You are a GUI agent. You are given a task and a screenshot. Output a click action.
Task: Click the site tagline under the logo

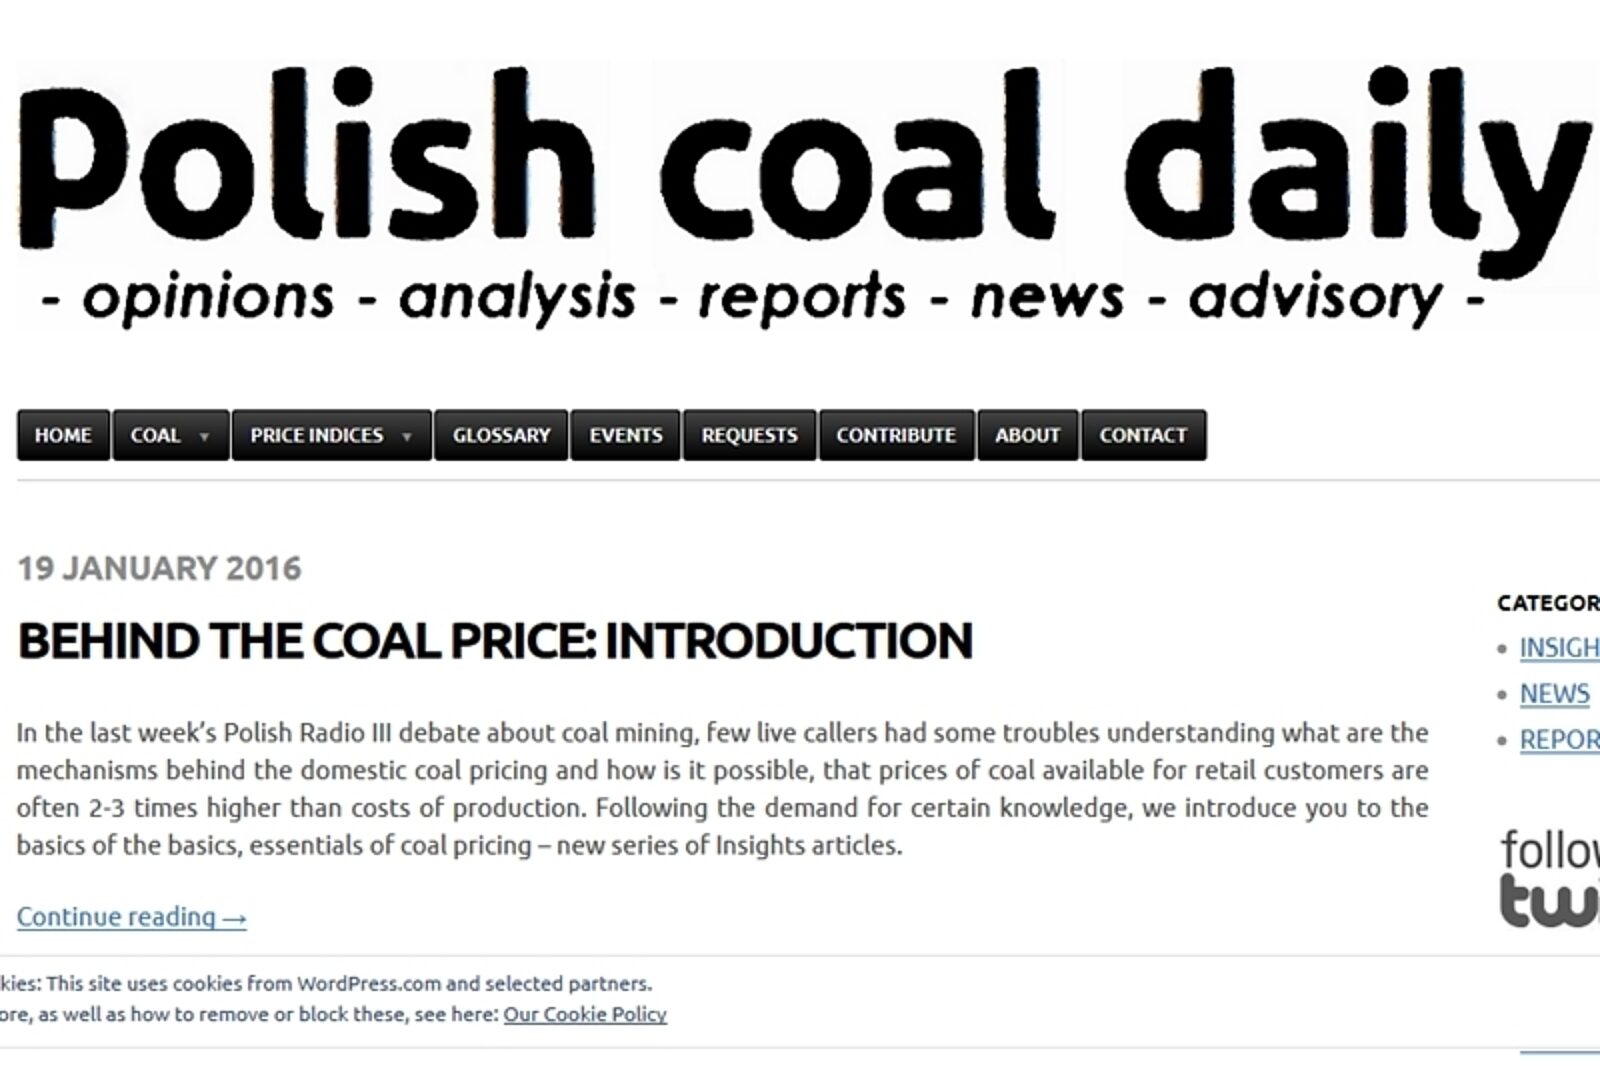(762, 298)
